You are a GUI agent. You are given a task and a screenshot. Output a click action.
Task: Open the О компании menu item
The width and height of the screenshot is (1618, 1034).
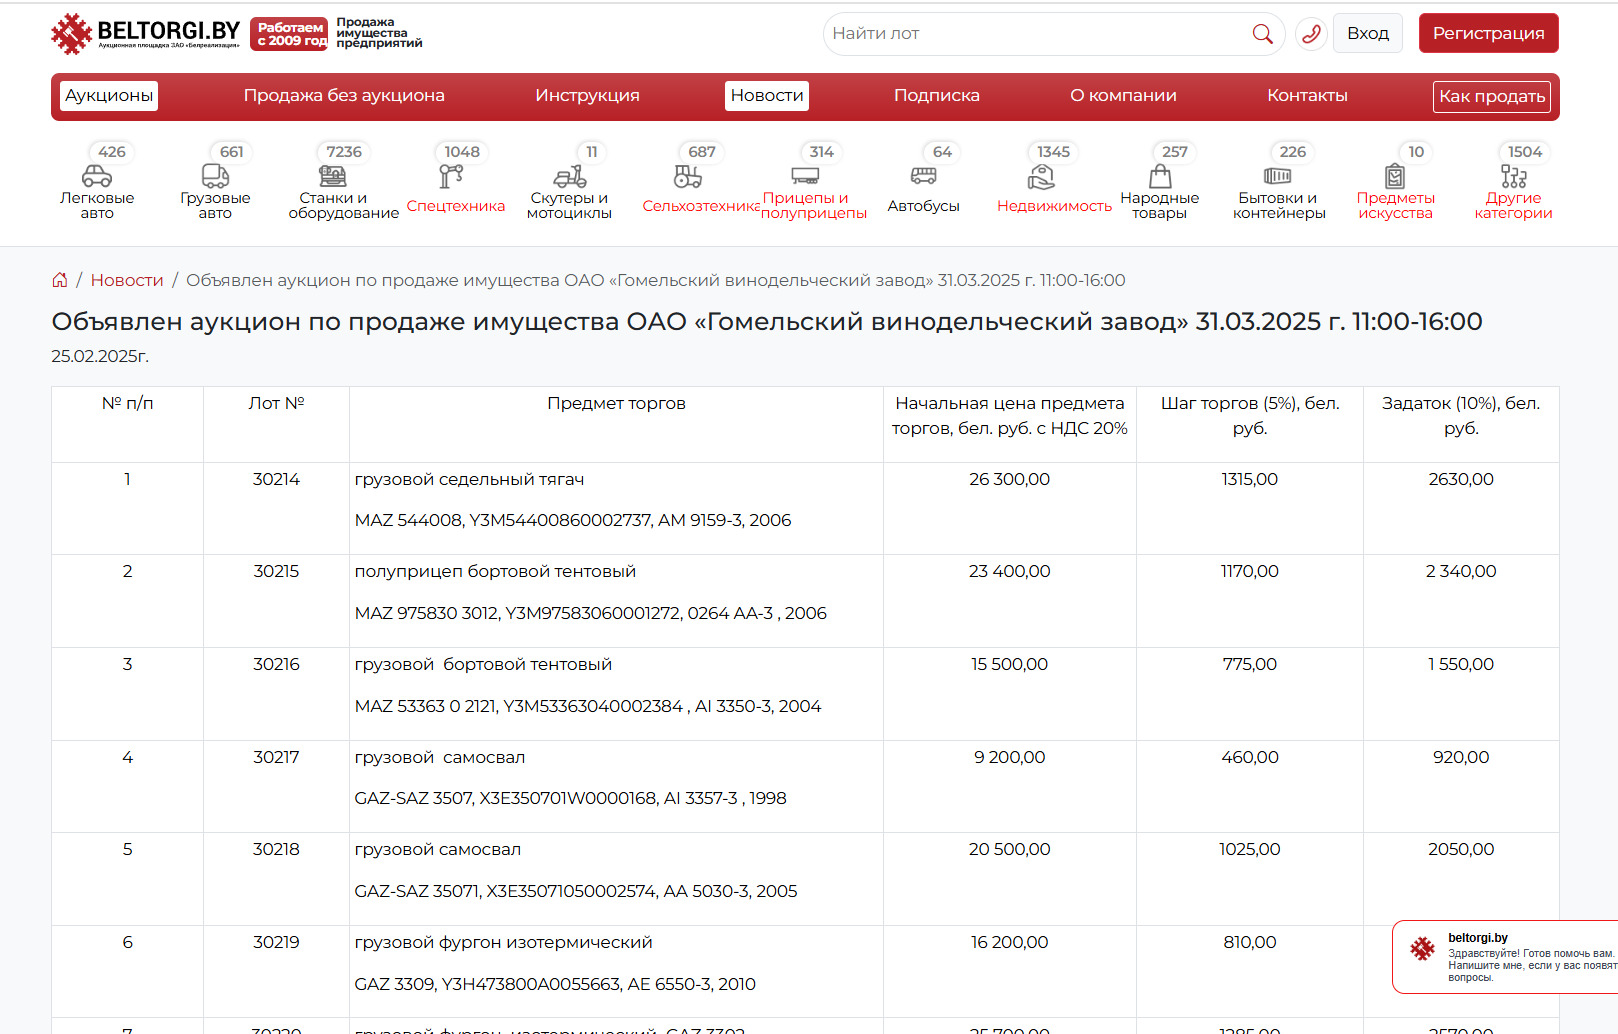point(1123,96)
